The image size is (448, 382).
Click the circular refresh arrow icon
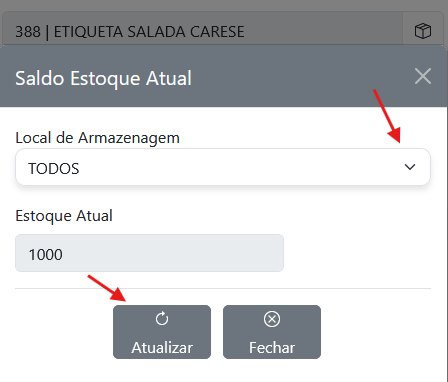162,319
